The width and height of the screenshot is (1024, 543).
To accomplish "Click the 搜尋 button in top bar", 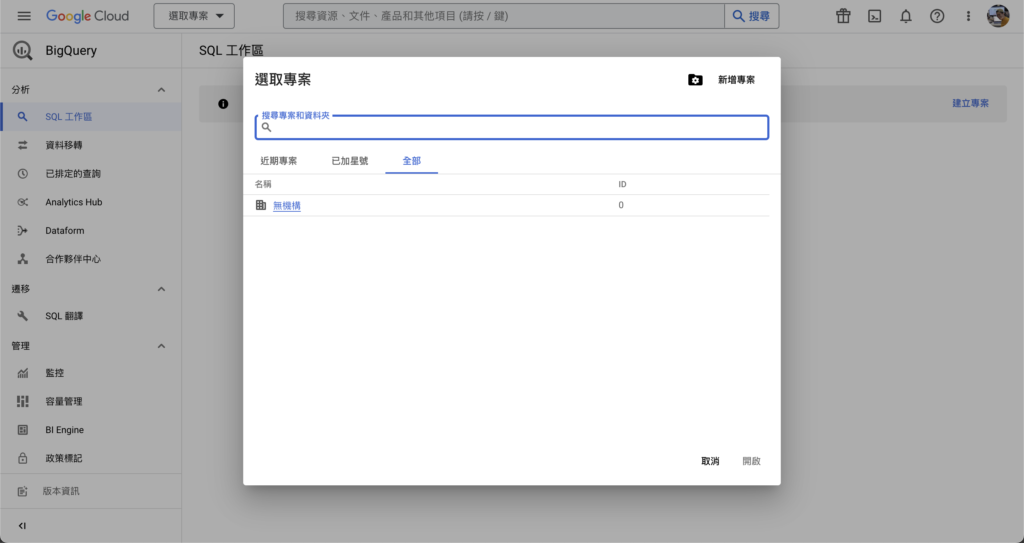I will (x=752, y=16).
